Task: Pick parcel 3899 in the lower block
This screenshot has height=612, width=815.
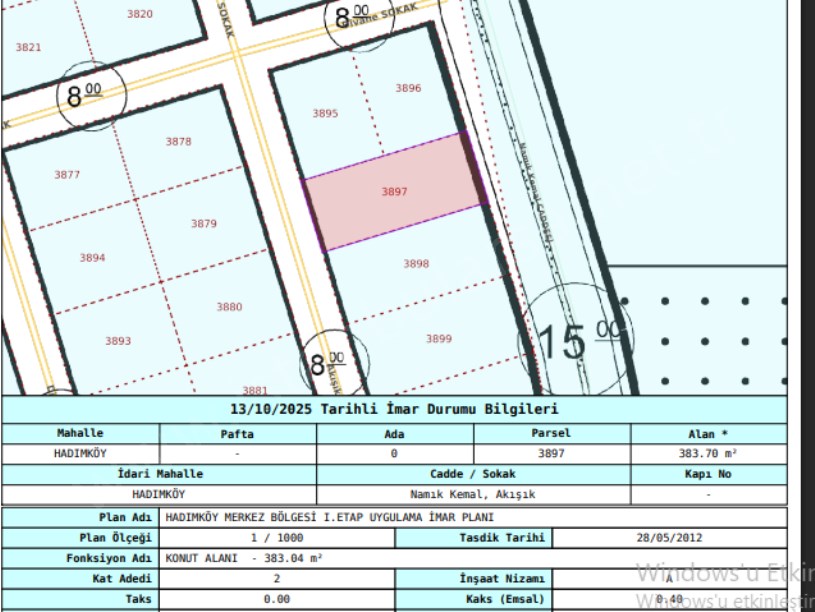Action: click(439, 339)
